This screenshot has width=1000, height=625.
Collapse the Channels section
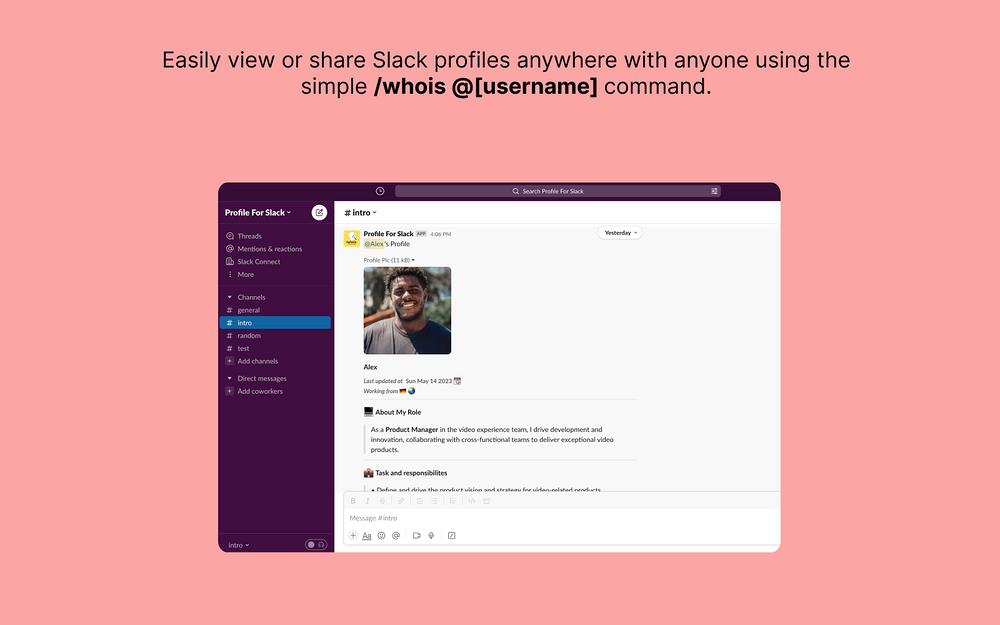[230, 297]
